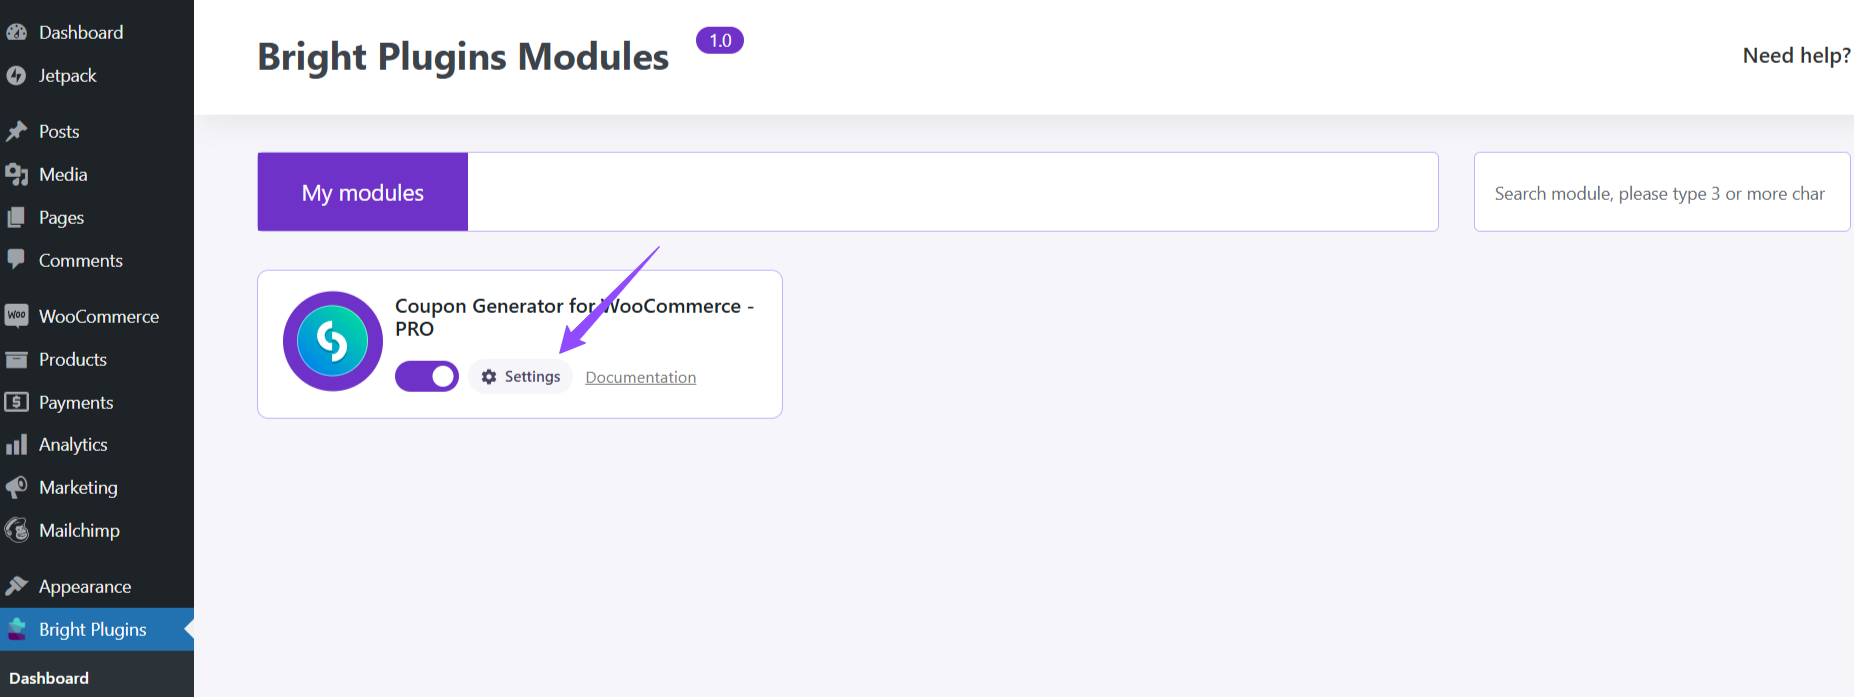This screenshot has width=1854, height=697.
Task: Open Marketing from the sidebar menu
Action: point(78,487)
